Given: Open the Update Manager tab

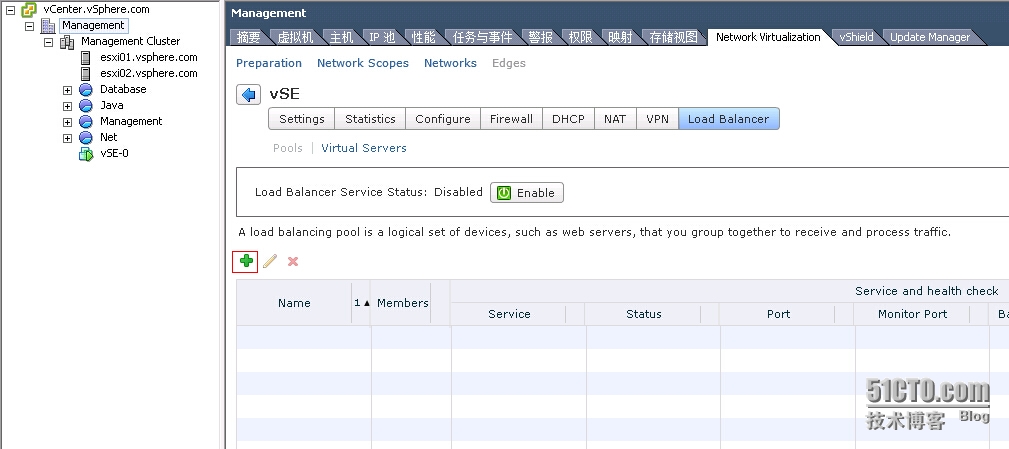Looking at the screenshot, I should tap(930, 37).
